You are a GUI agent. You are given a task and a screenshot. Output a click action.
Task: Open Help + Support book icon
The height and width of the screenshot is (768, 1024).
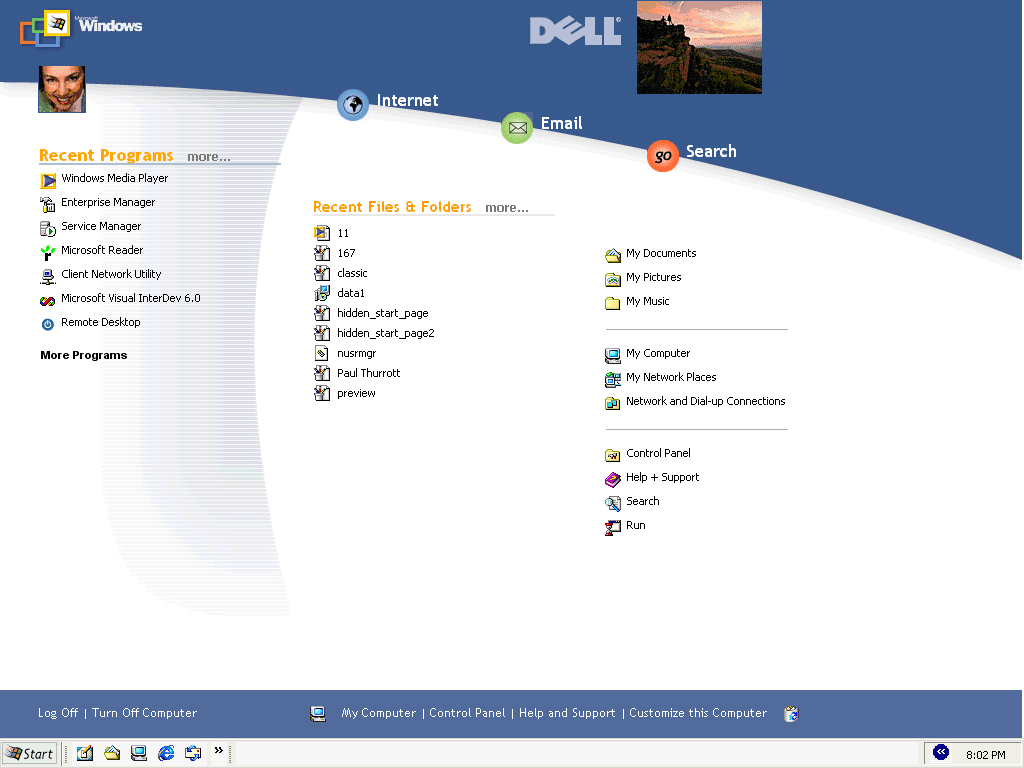pyautogui.click(x=613, y=479)
